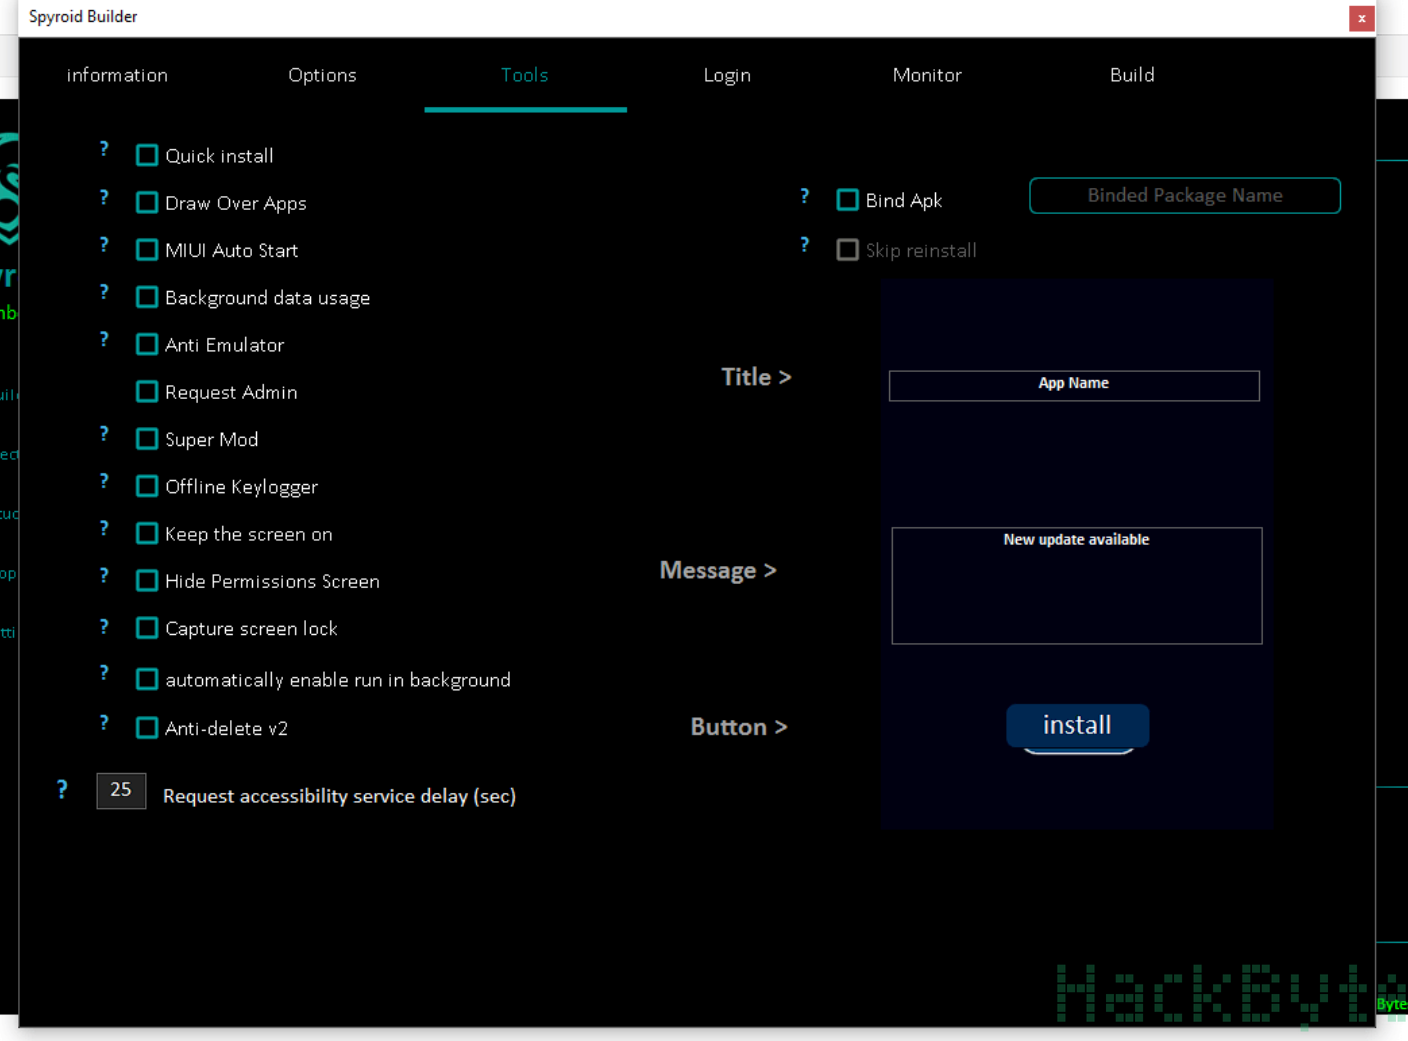
Task: Show help for Skip reinstall option
Action: click(x=805, y=245)
